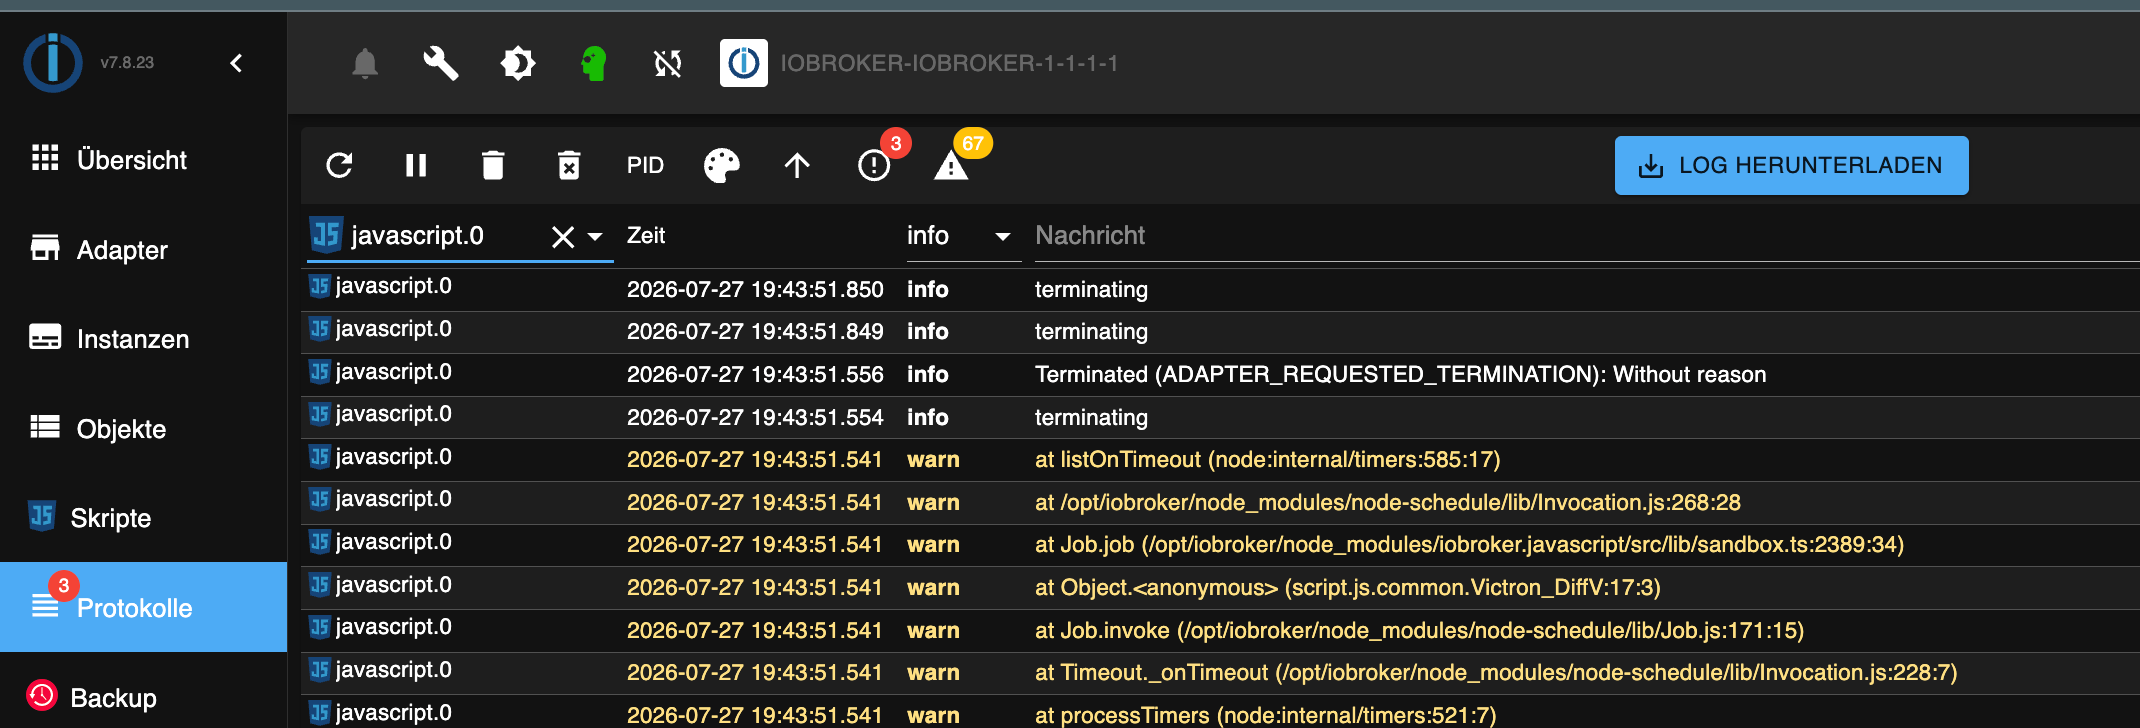Expand the javascript.0 source filter dropdown
This screenshot has height=728, width=2140.
pos(595,236)
